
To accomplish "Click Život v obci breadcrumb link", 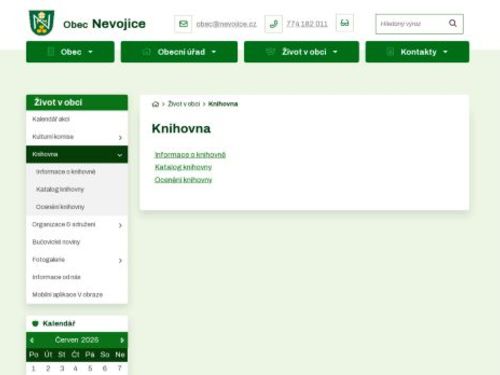I will (184, 104).
